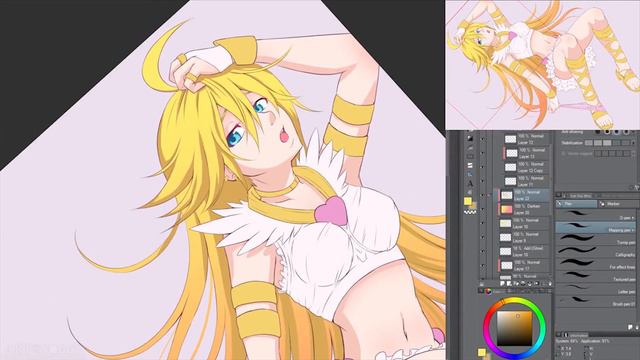Screen dimensions: 640x360
Task: Select the yellow main color swatch in toolbar
Action: click(x=468, y=201)
